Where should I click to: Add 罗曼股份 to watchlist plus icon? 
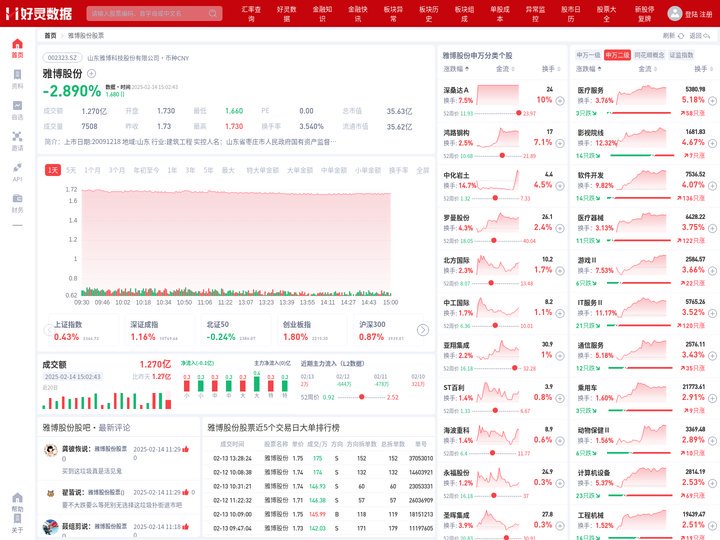[560, 228]
